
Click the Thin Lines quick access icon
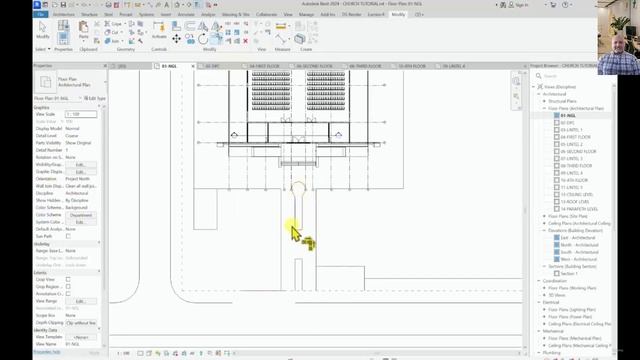click(x=198, y=5)
